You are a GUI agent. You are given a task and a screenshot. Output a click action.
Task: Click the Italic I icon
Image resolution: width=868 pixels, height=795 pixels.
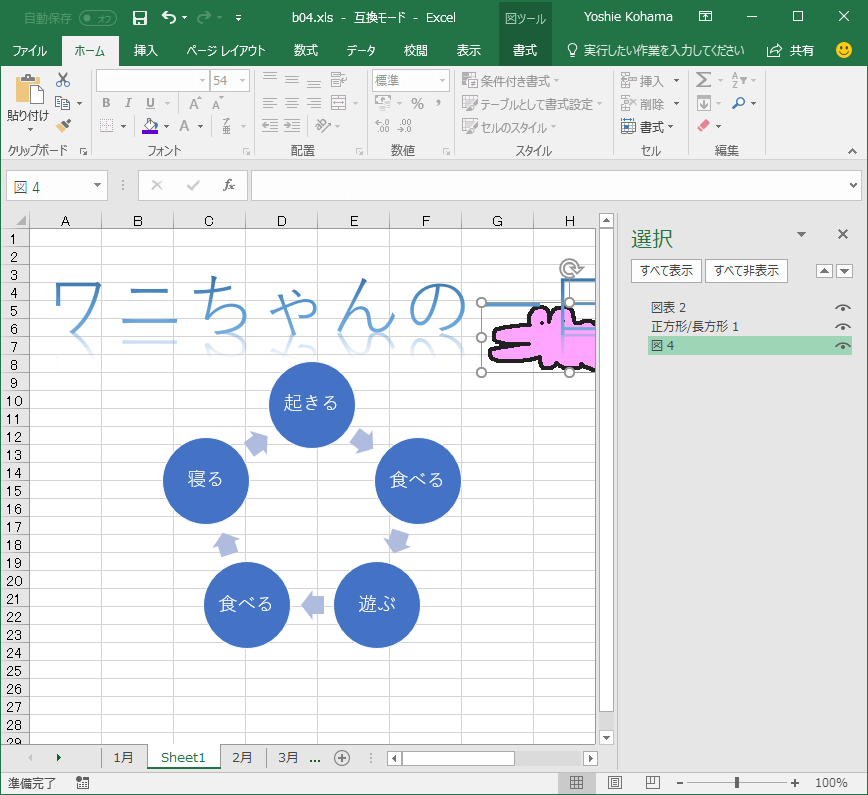click(128, 103)
